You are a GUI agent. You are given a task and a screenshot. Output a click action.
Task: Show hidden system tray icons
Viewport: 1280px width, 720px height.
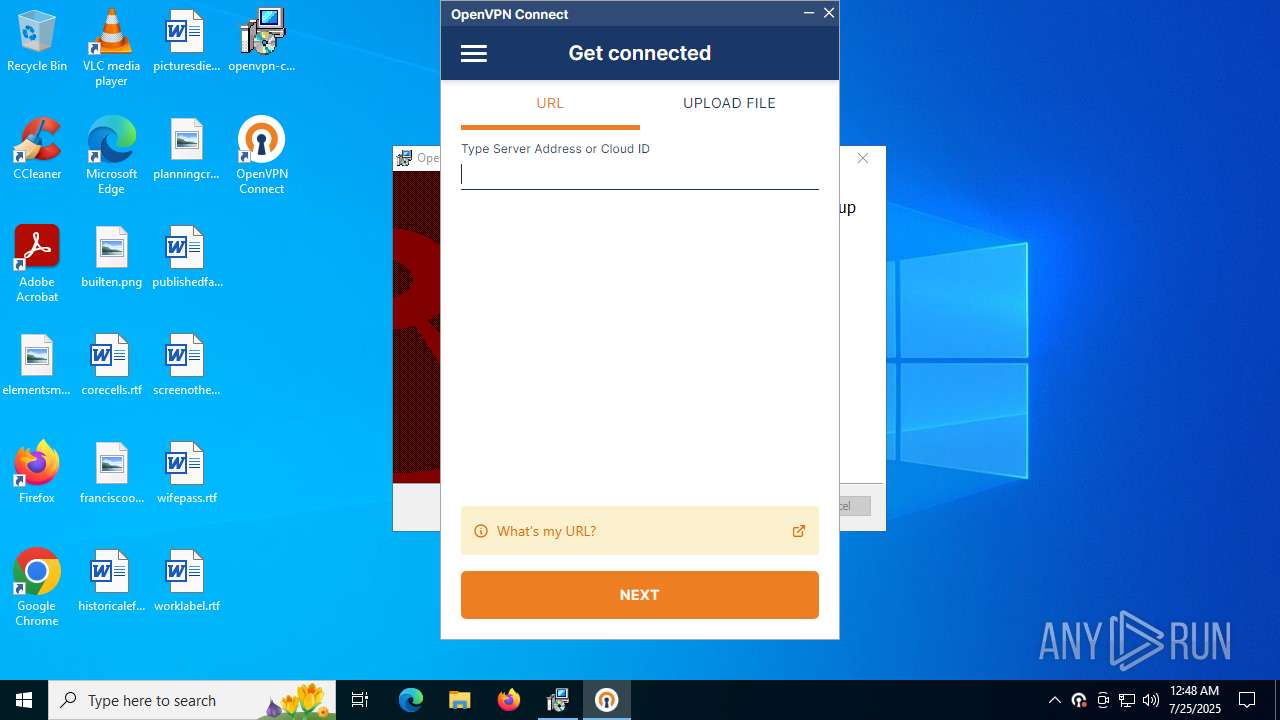[1055, 700]
